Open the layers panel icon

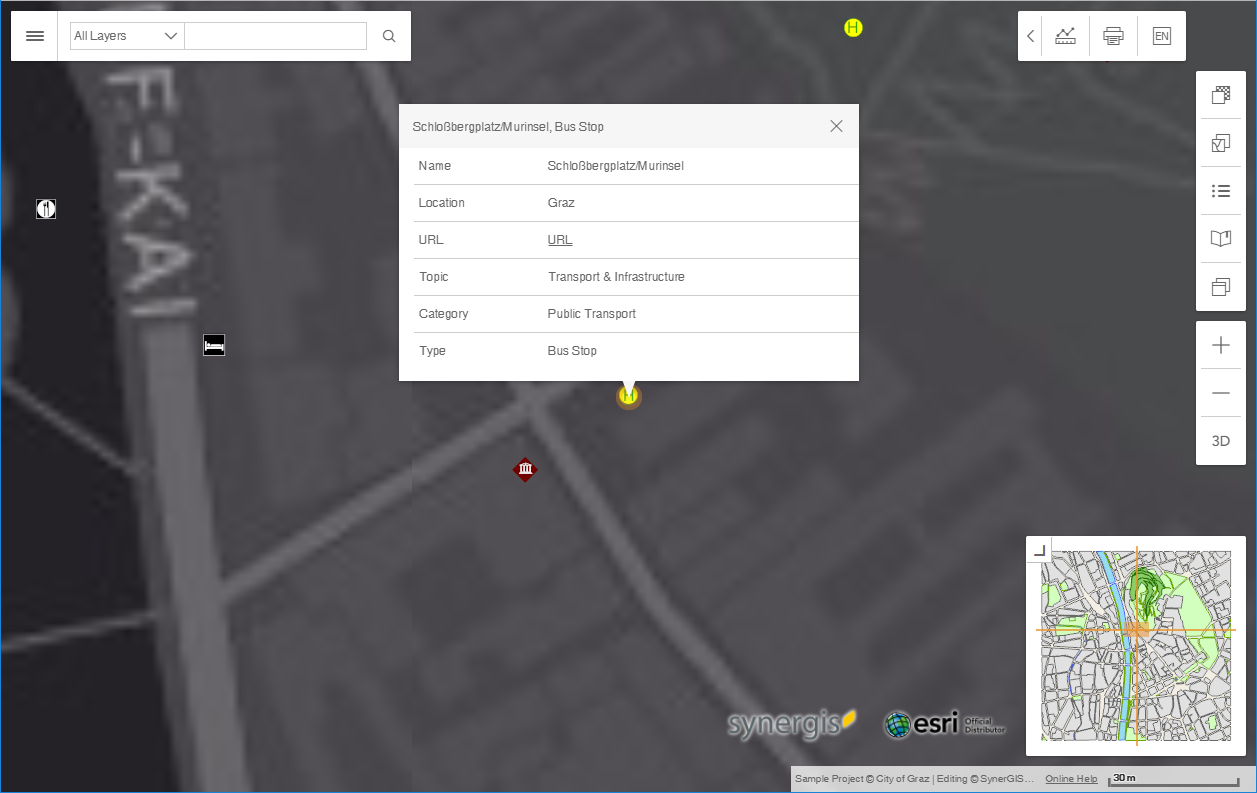click(x=1220, y=286)
